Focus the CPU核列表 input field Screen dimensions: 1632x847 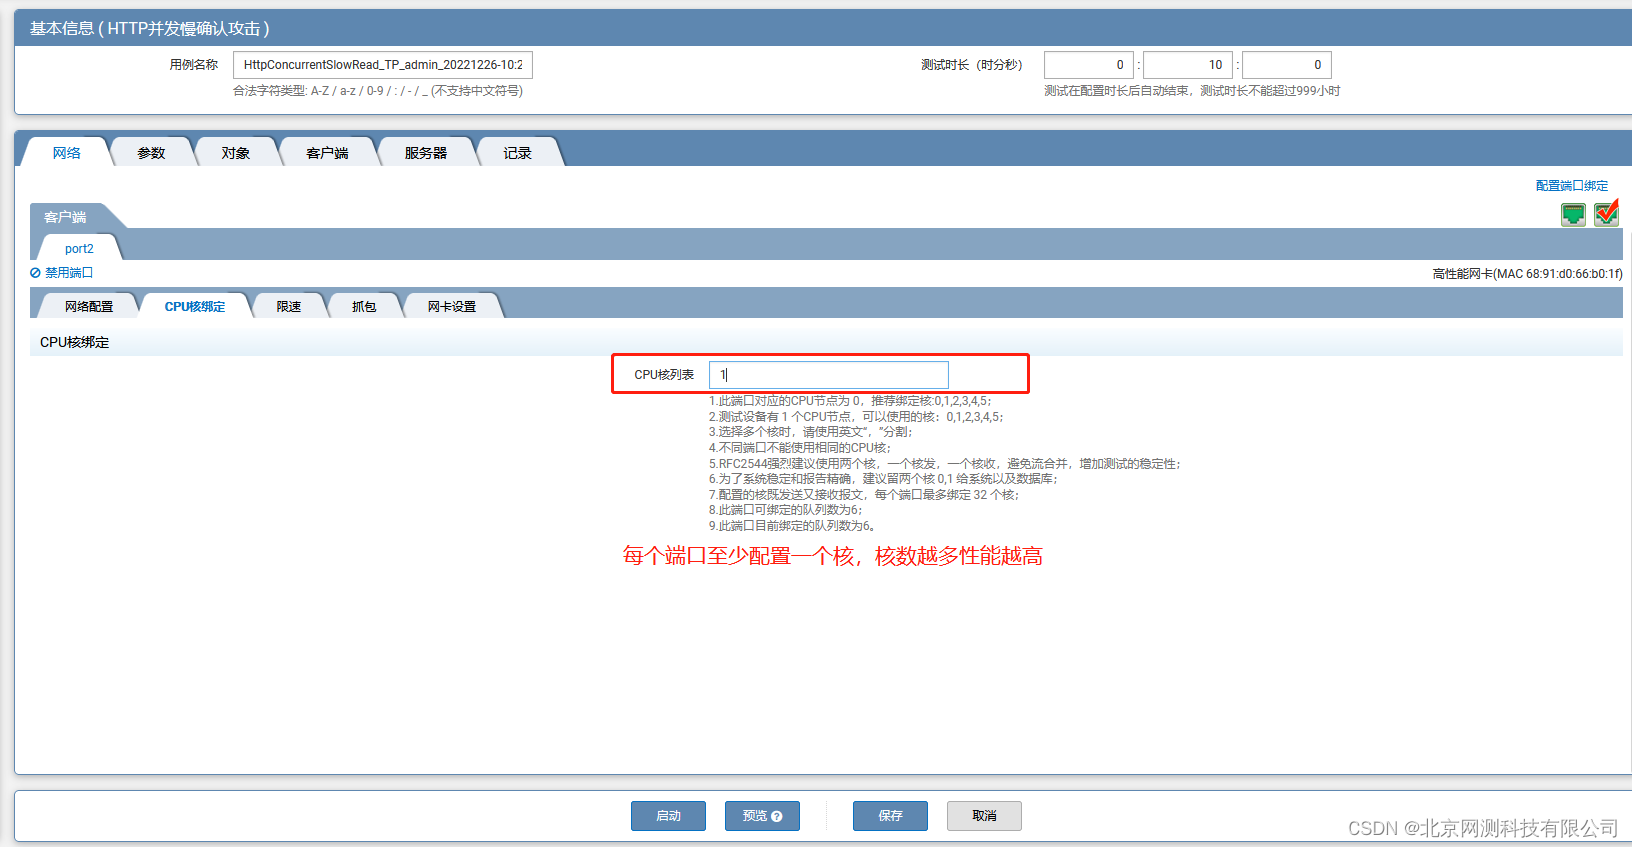click(829, 375)
